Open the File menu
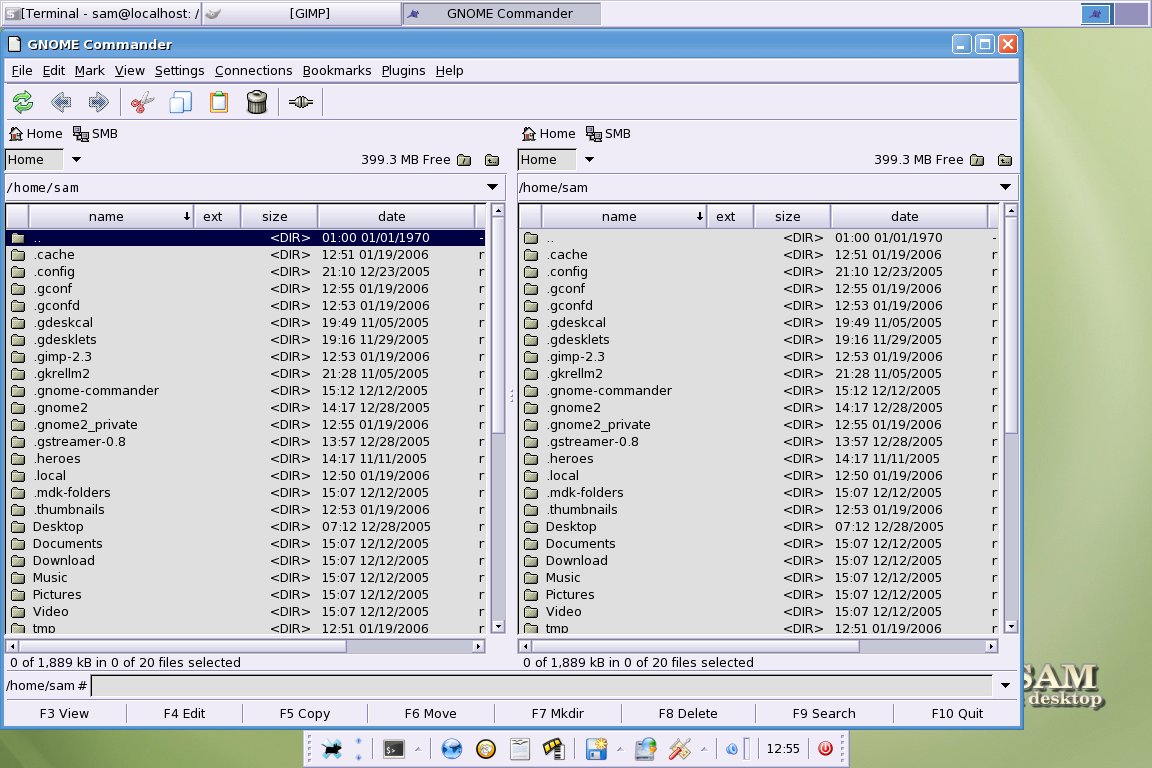Image resolution: width=1152 pixels, height=768 pixels. pos(22,71)
